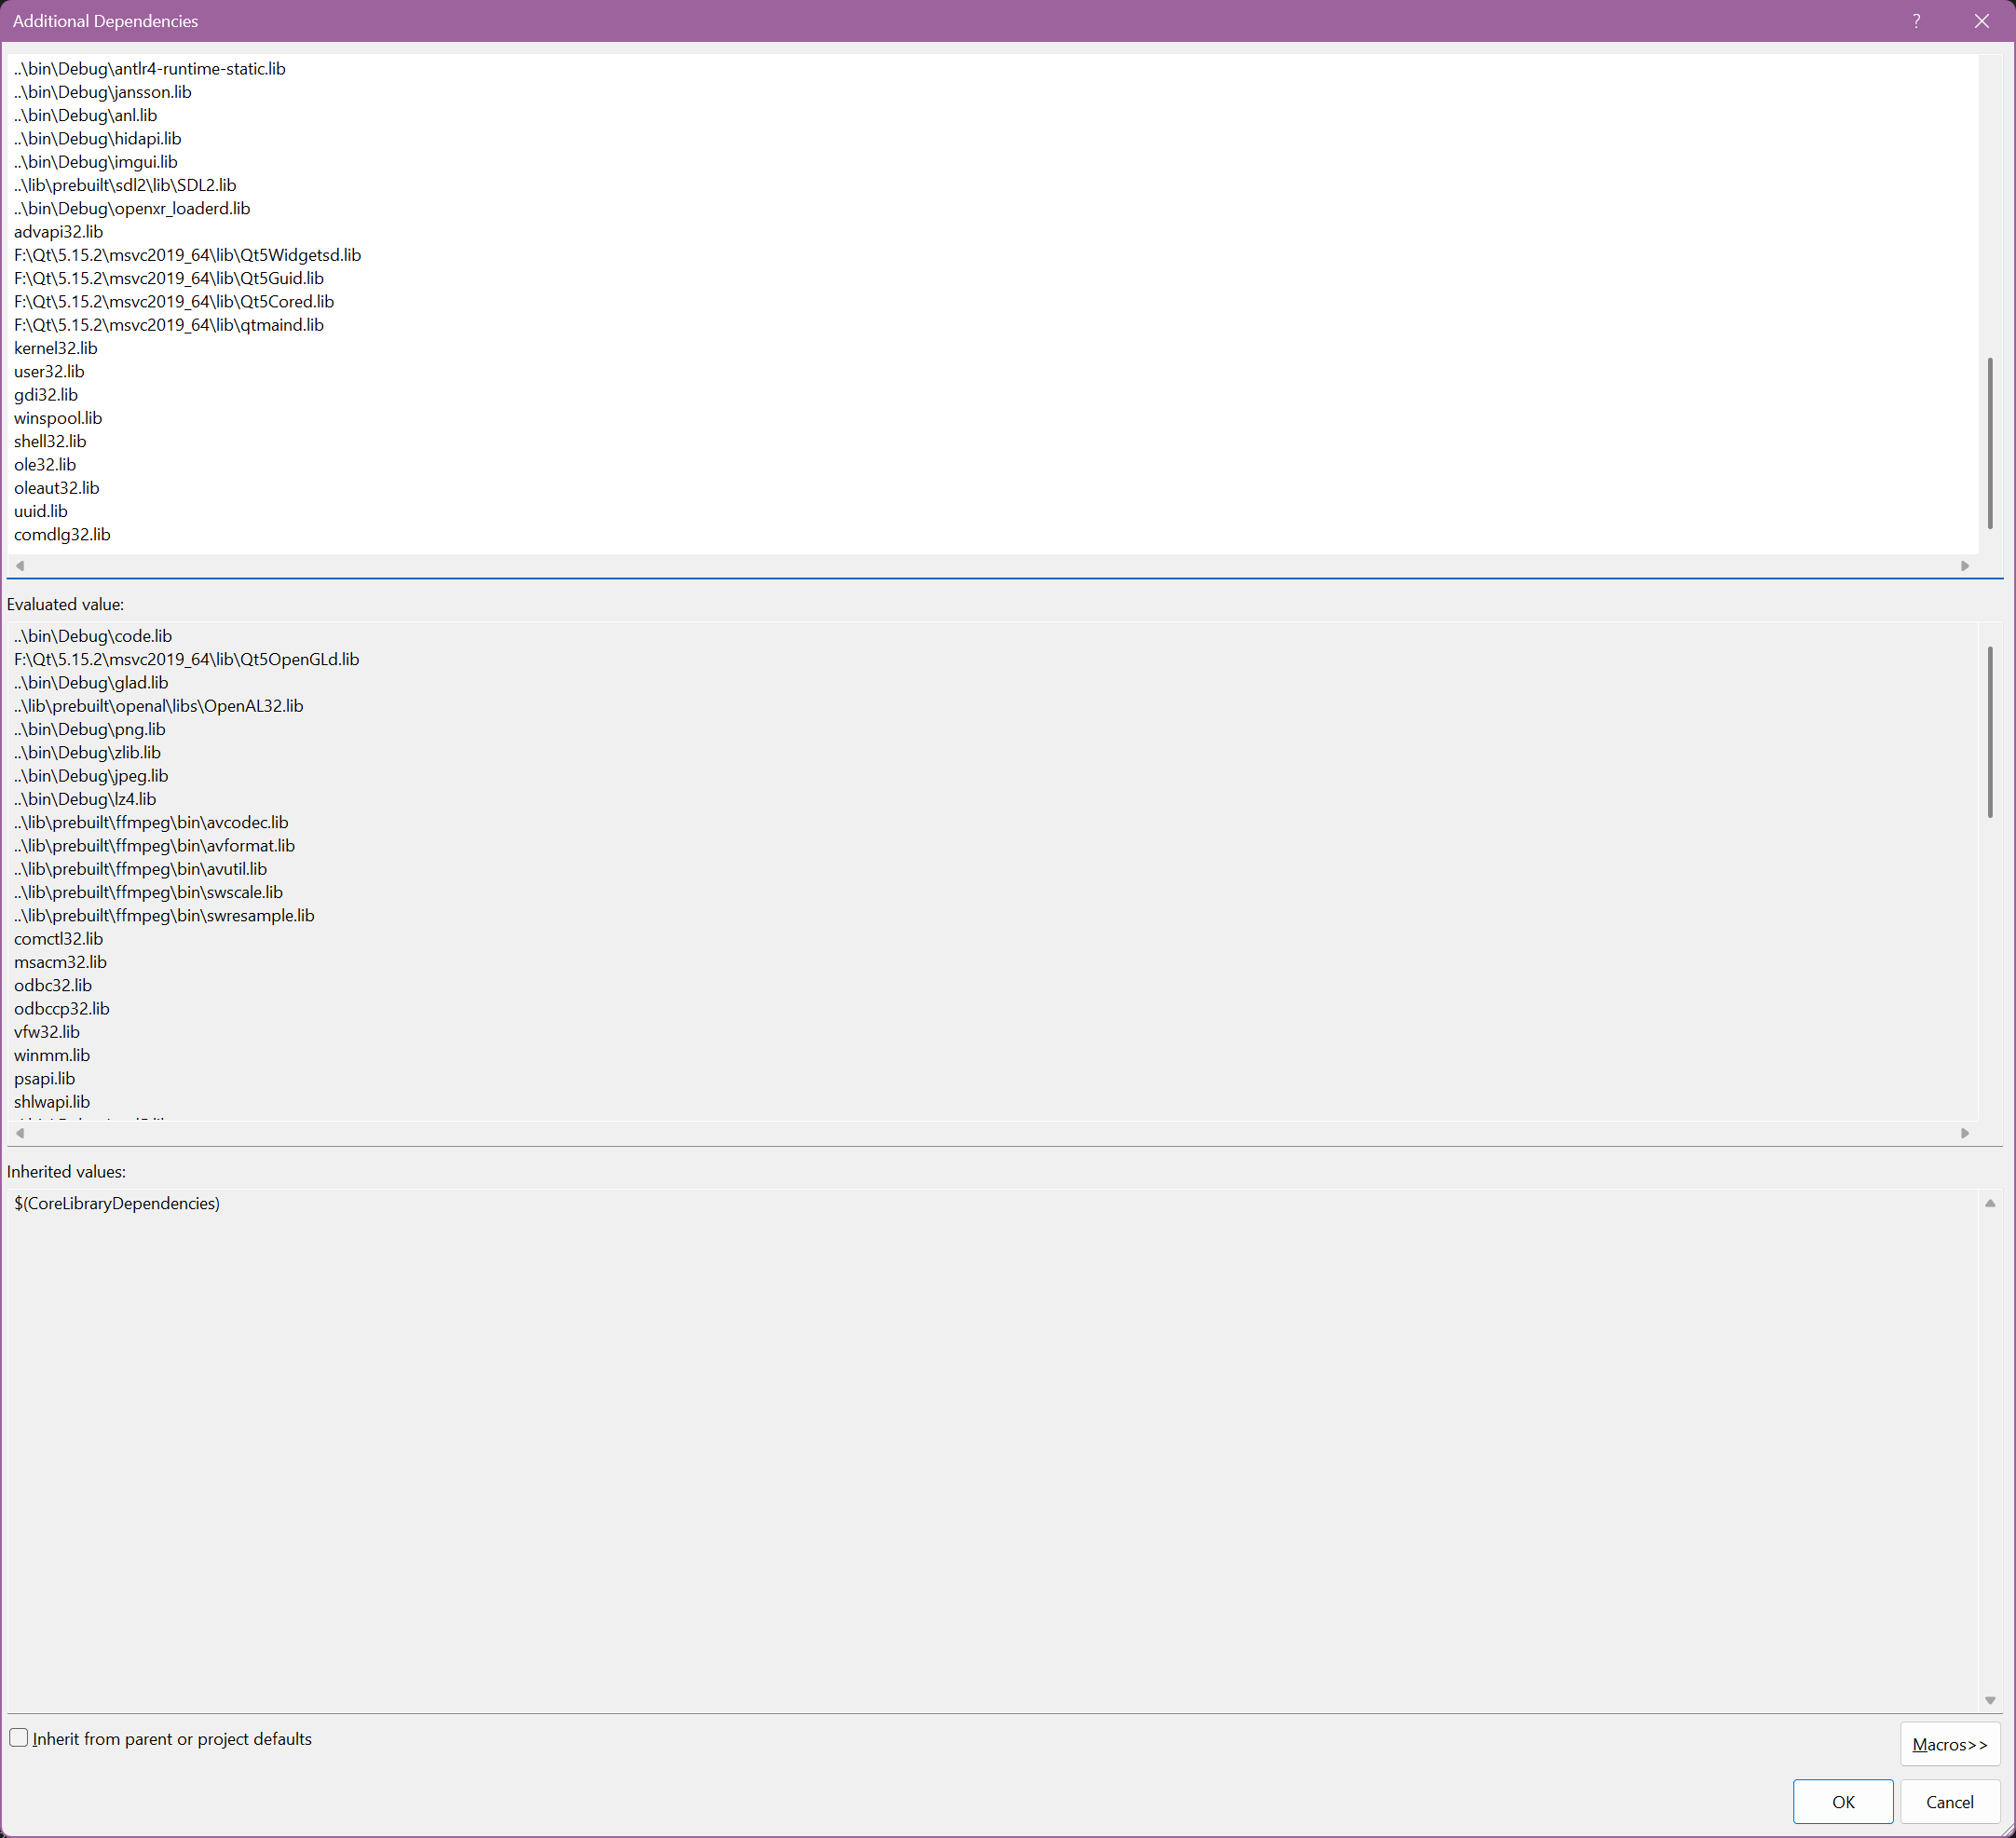The height and width of the screenshot is (1838, 2016).
Task: Click the imgui.lib entry
Action: [x=96, y=162]
